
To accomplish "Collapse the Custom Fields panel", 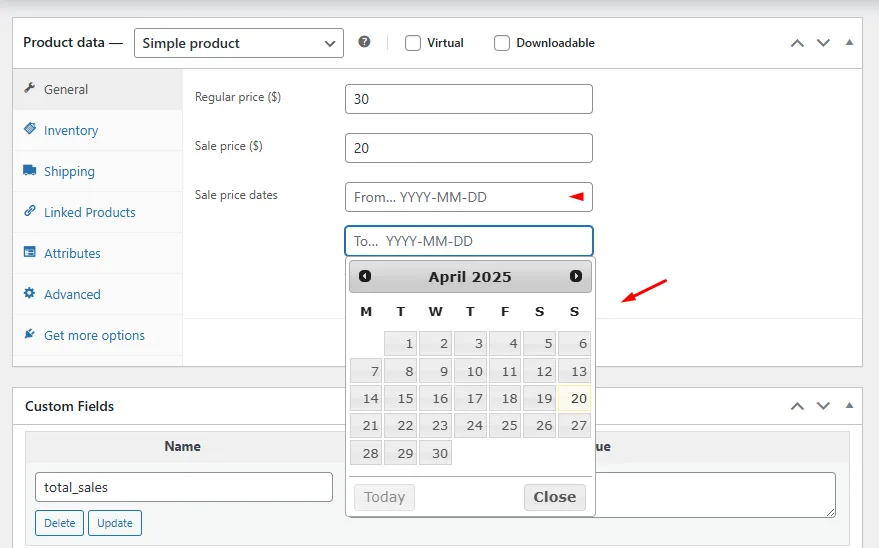I will tap(849, 406).
